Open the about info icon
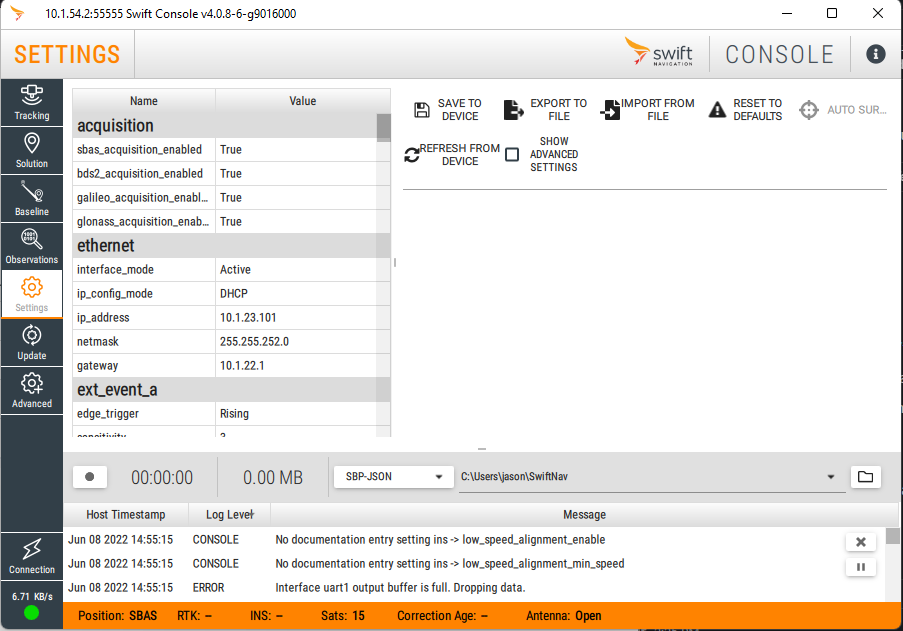 point(875,54)
